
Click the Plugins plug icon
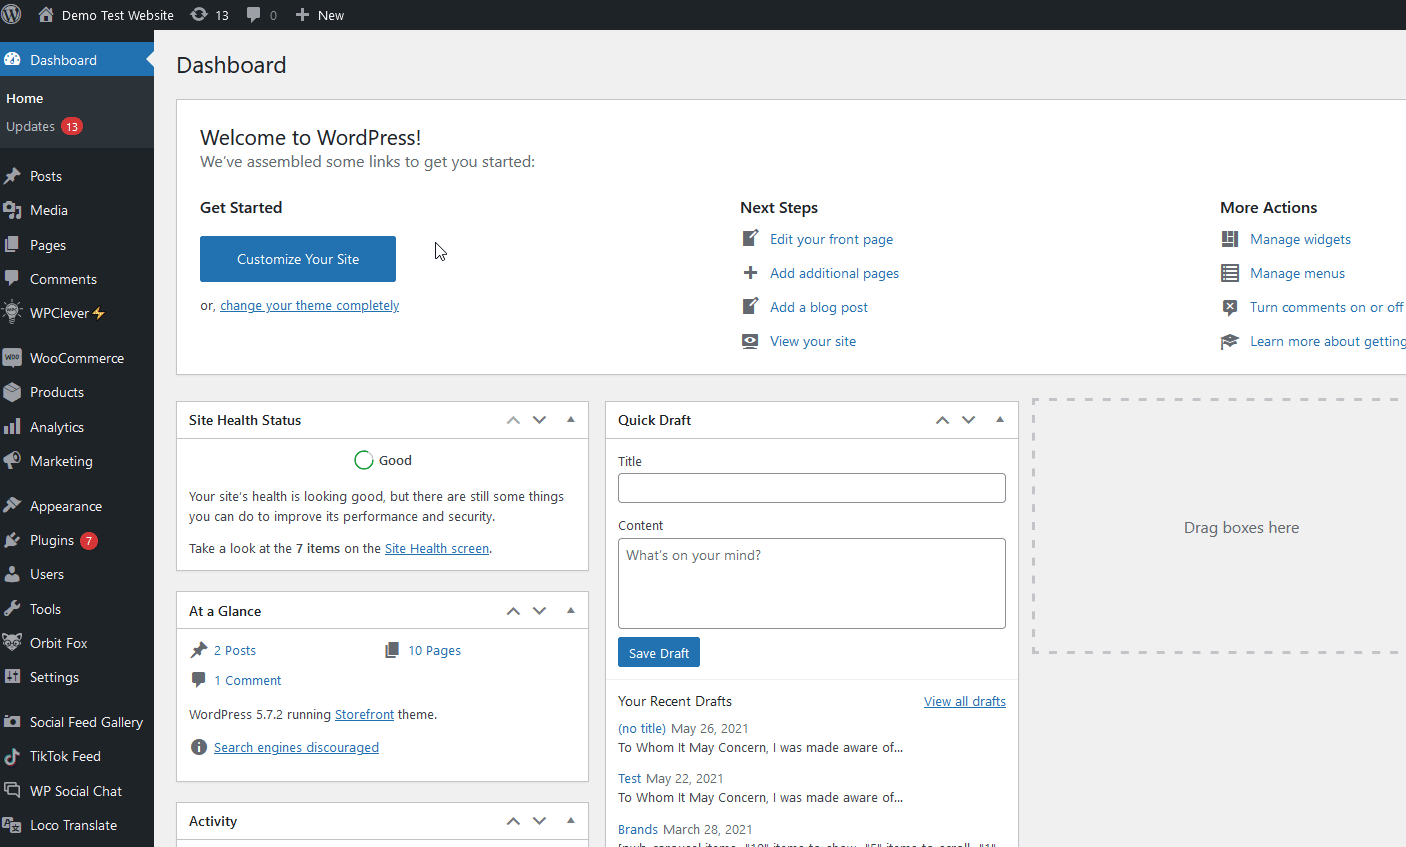tap(12, 540)
